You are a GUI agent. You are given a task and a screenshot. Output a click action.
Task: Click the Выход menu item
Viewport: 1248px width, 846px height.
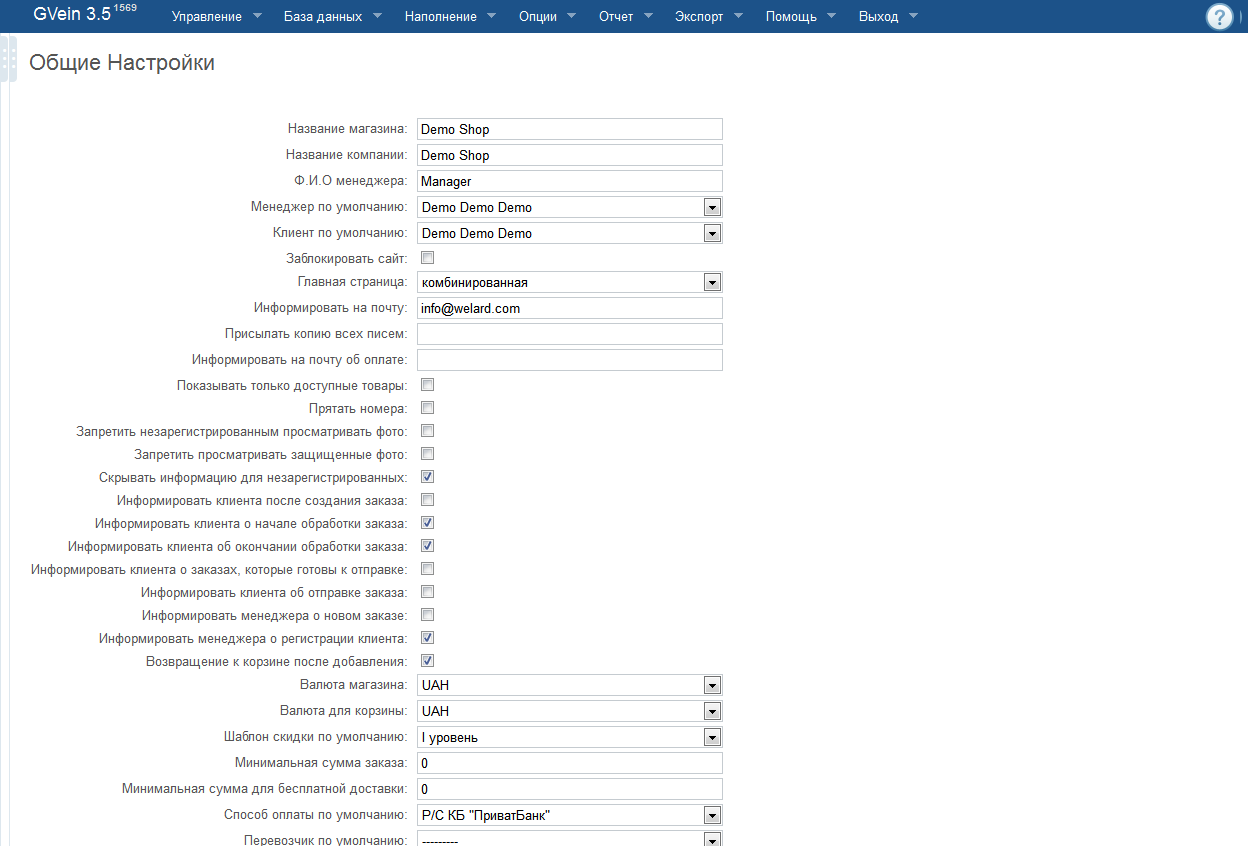pos(887,17)
